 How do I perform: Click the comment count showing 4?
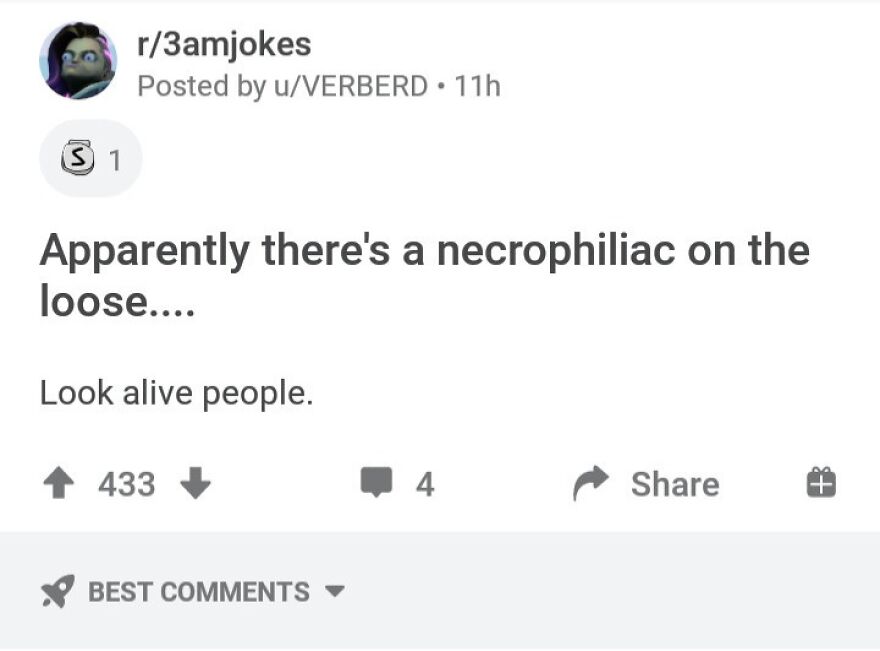425,484
